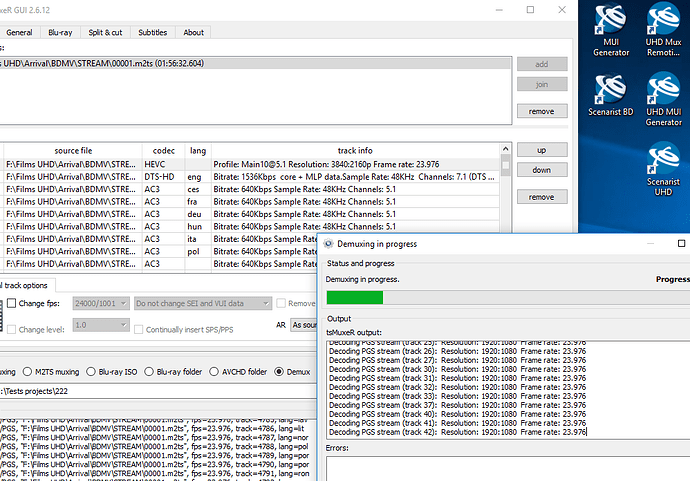Click the Decoding PGS stream (track 42) line
The width and height of the screenshot is (690, 481).
coord(458,432)
